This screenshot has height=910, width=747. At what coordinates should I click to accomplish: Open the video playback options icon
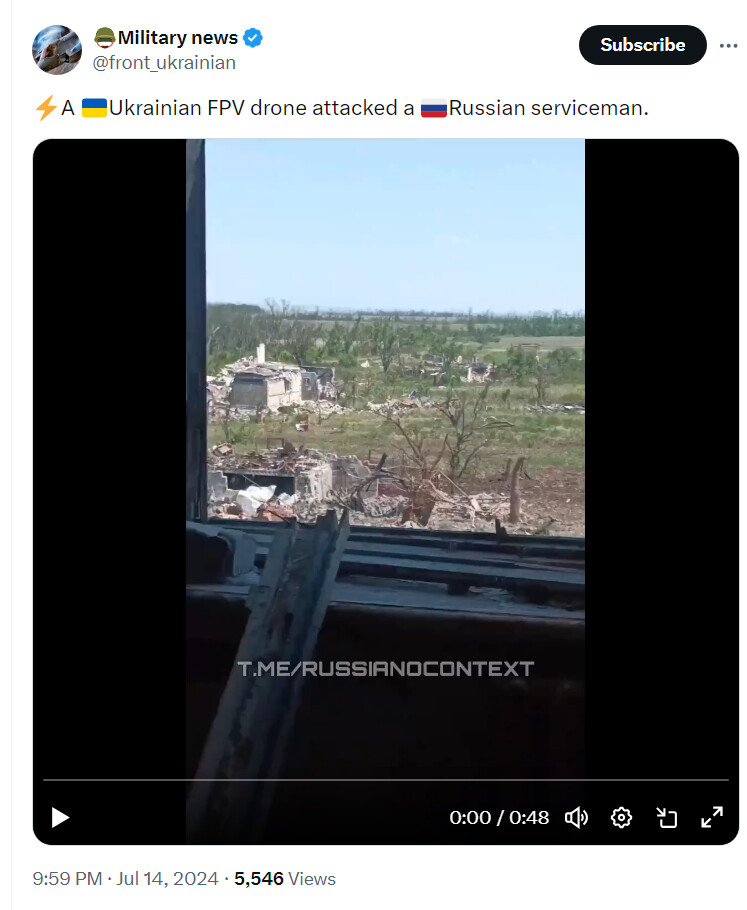click(x=666, y=818)
